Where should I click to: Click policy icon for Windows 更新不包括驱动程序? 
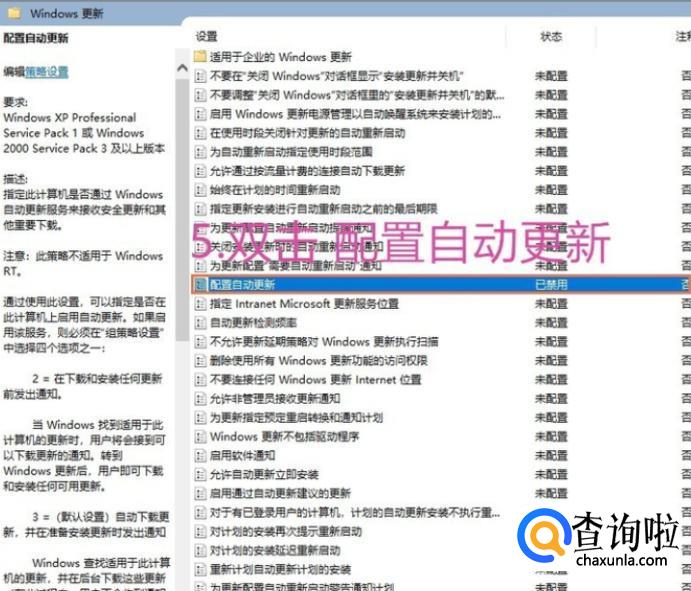click(x=201, y=437)
